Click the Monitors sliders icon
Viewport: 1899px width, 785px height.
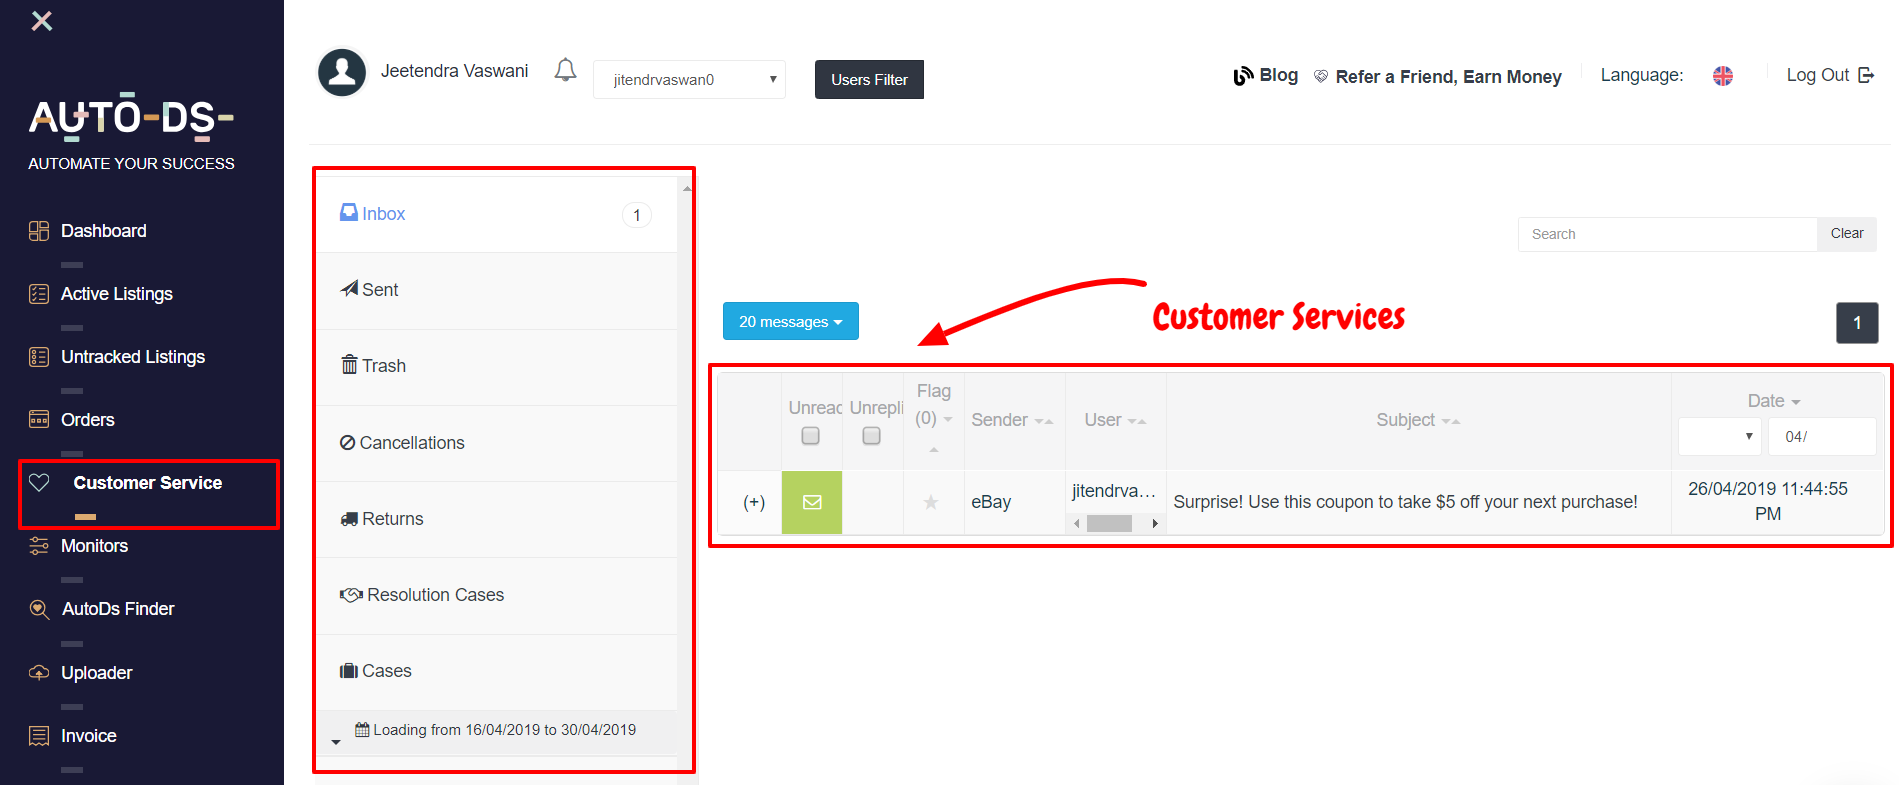39,546
